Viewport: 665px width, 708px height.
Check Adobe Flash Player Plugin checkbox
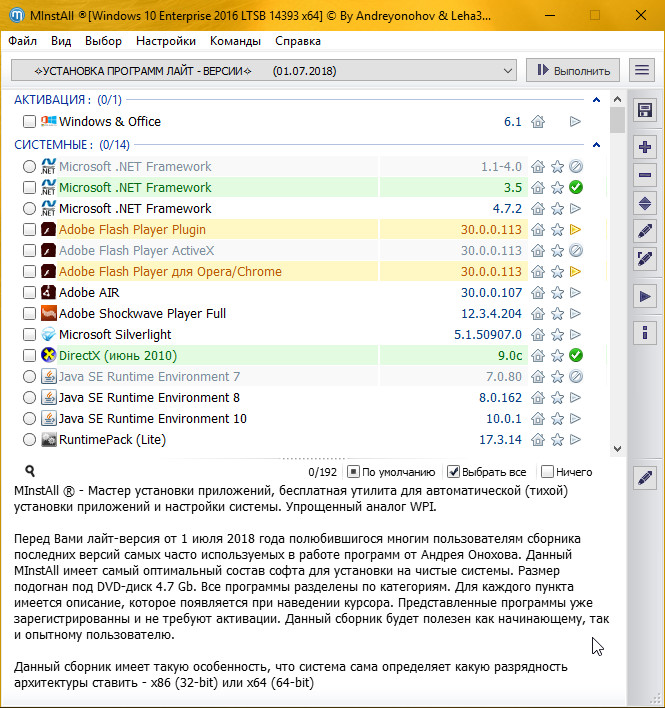[29, 229]
